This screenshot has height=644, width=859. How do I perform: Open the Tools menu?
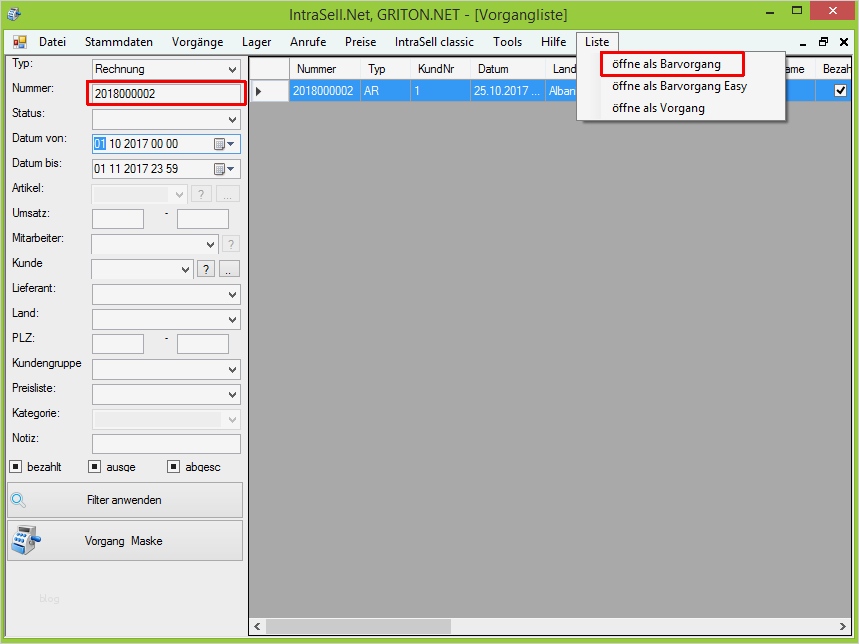(507, 42)
